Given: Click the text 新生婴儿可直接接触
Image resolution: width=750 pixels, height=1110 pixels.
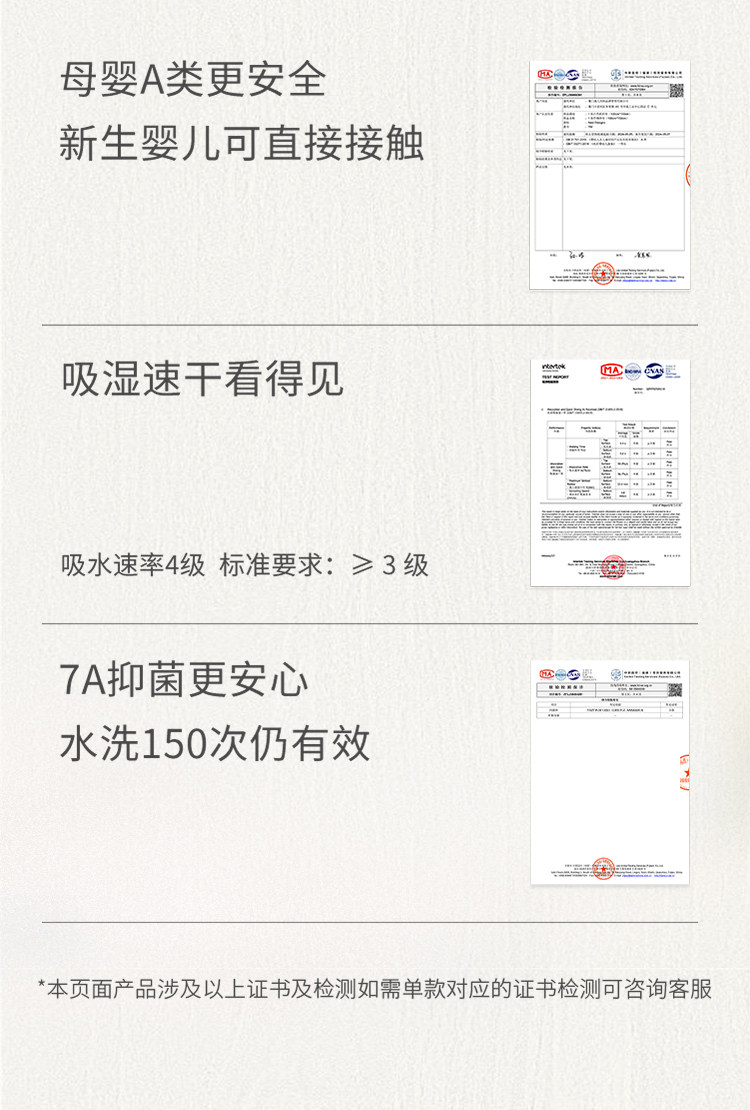Looking at the screenshot, I should (x=242, y=142).
